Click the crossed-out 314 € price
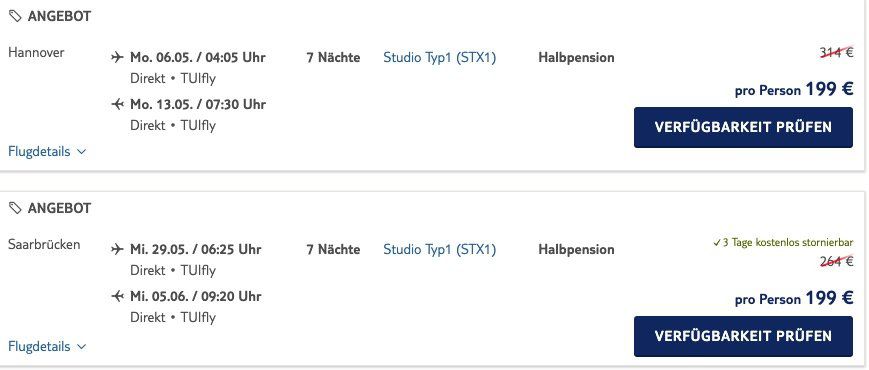 click(x=836, y=53)
